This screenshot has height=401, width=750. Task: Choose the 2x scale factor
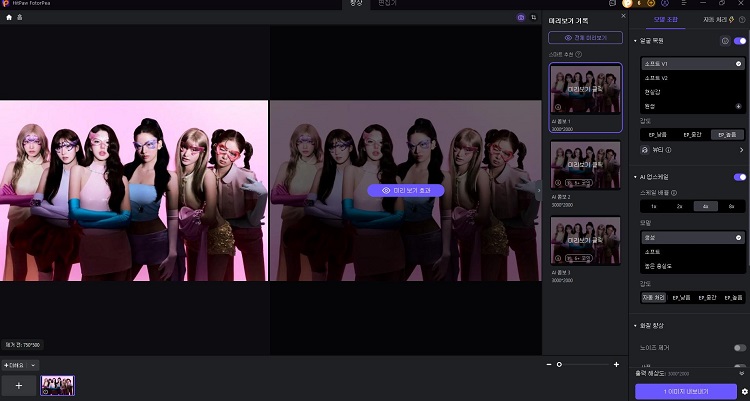coord(679,206)
